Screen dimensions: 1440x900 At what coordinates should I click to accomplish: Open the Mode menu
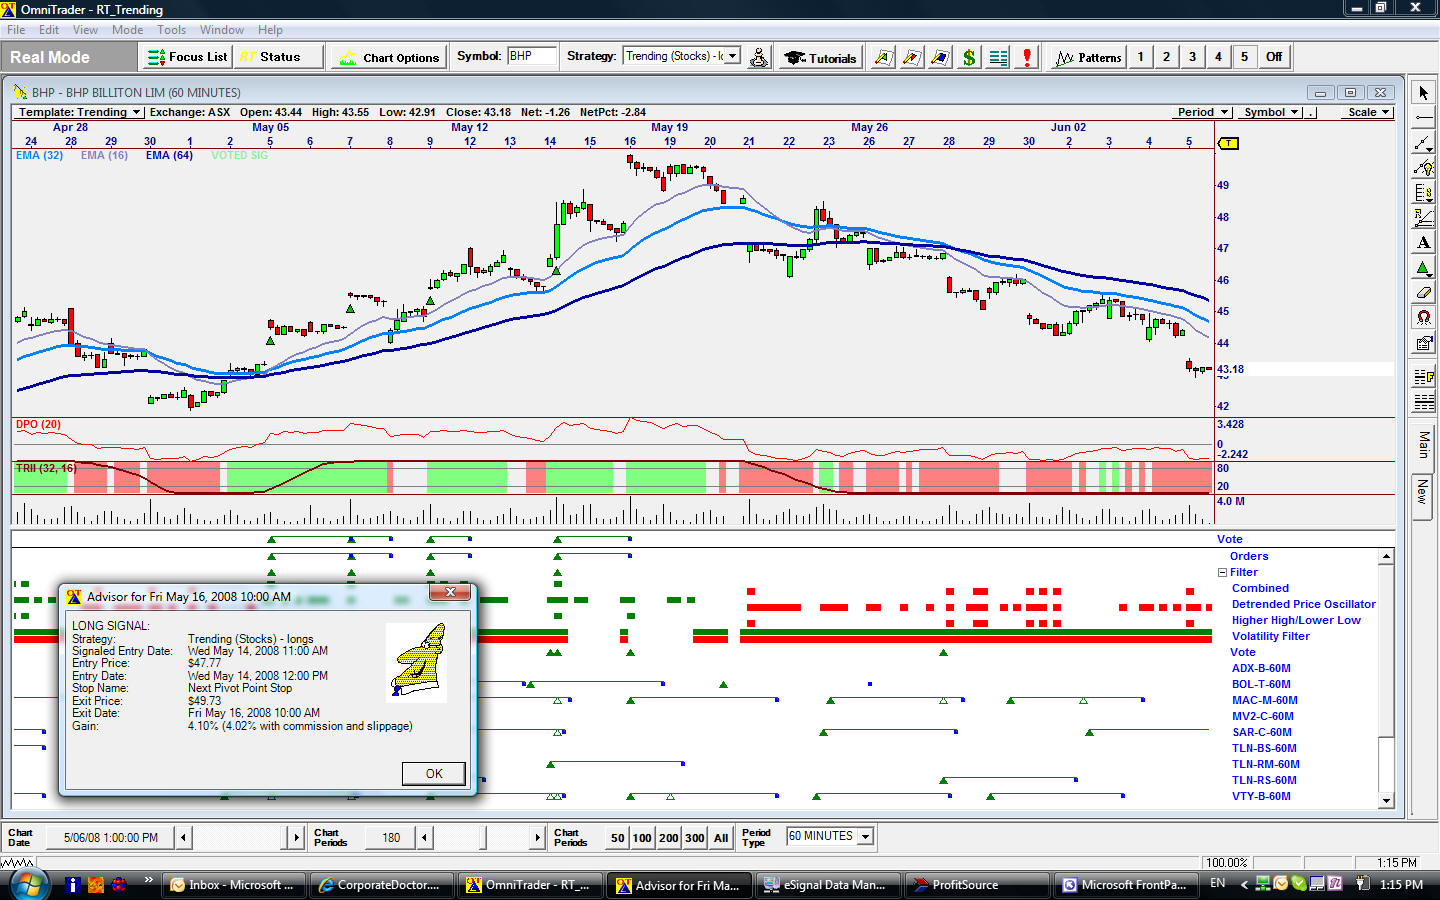pyautogui.click(x=127, y=30)
